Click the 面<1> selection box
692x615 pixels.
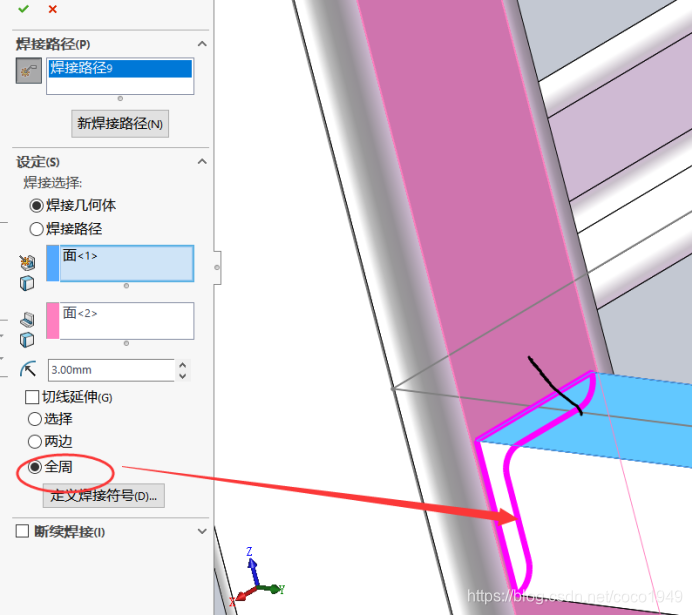coord(127,263)
